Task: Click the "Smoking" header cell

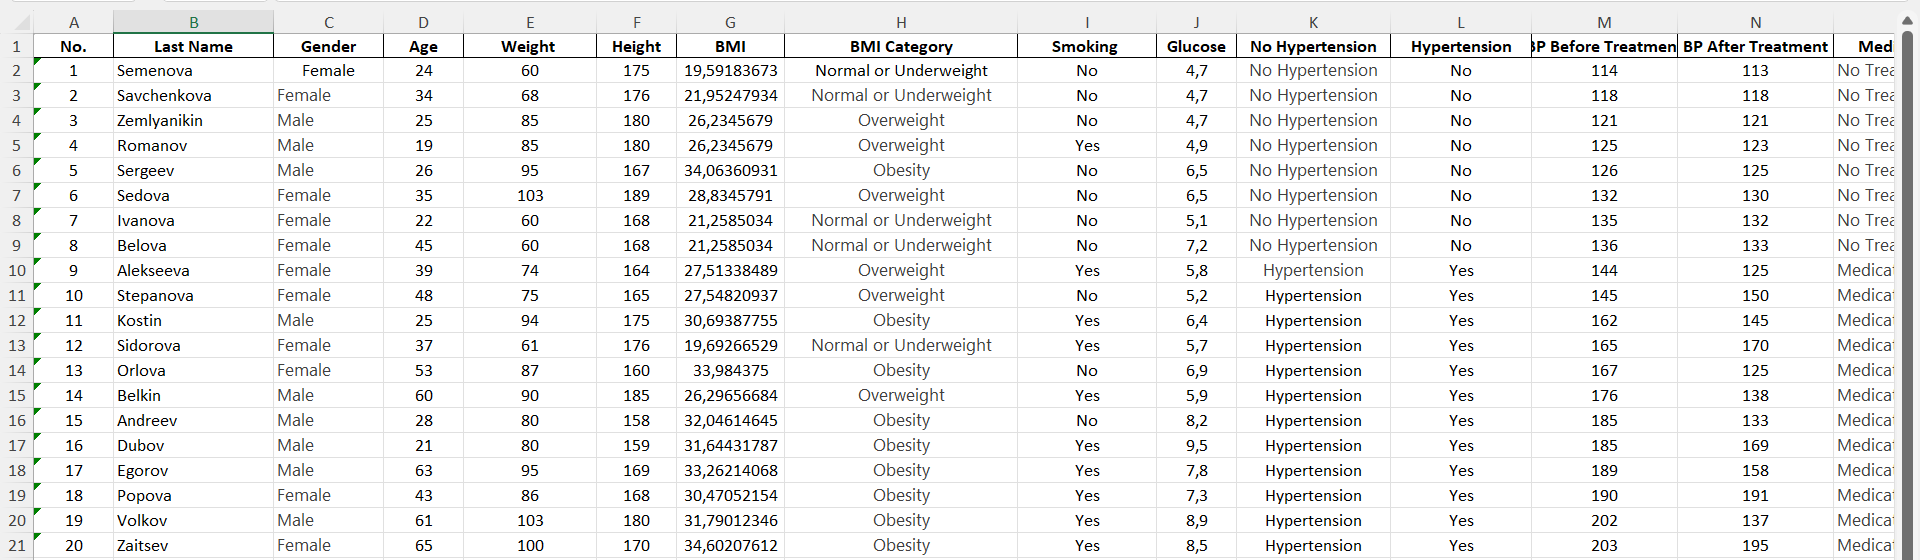Action: pos(1085,46)
